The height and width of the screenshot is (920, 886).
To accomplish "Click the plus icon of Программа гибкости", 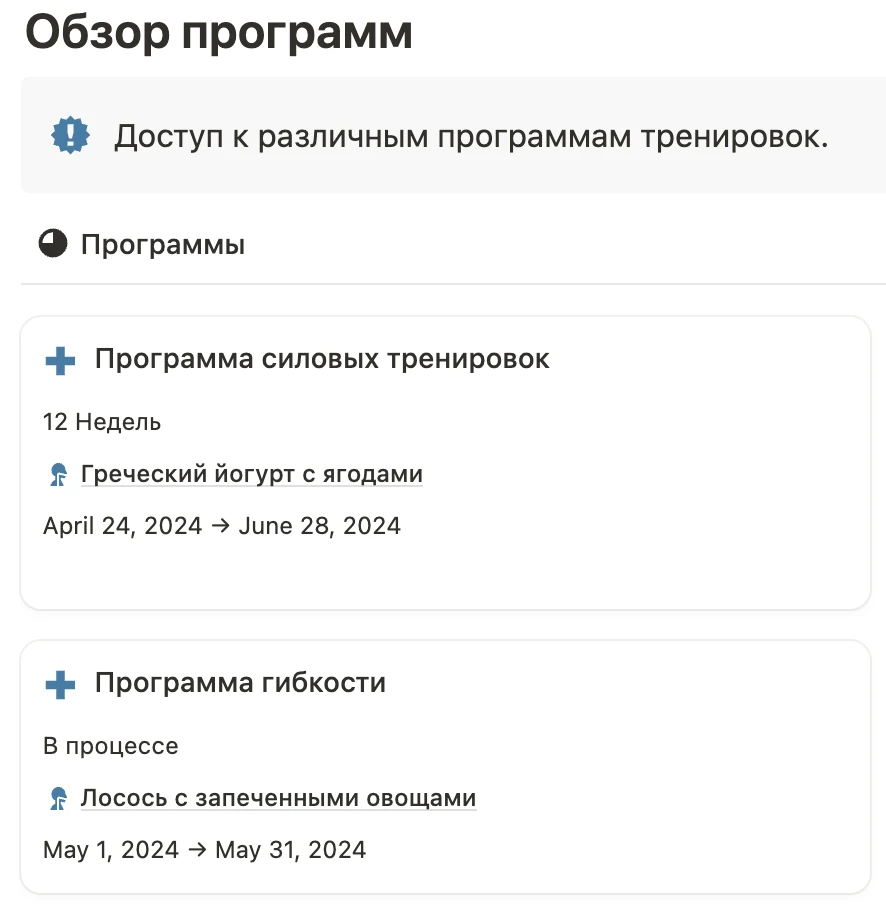I will click(61, 684).
